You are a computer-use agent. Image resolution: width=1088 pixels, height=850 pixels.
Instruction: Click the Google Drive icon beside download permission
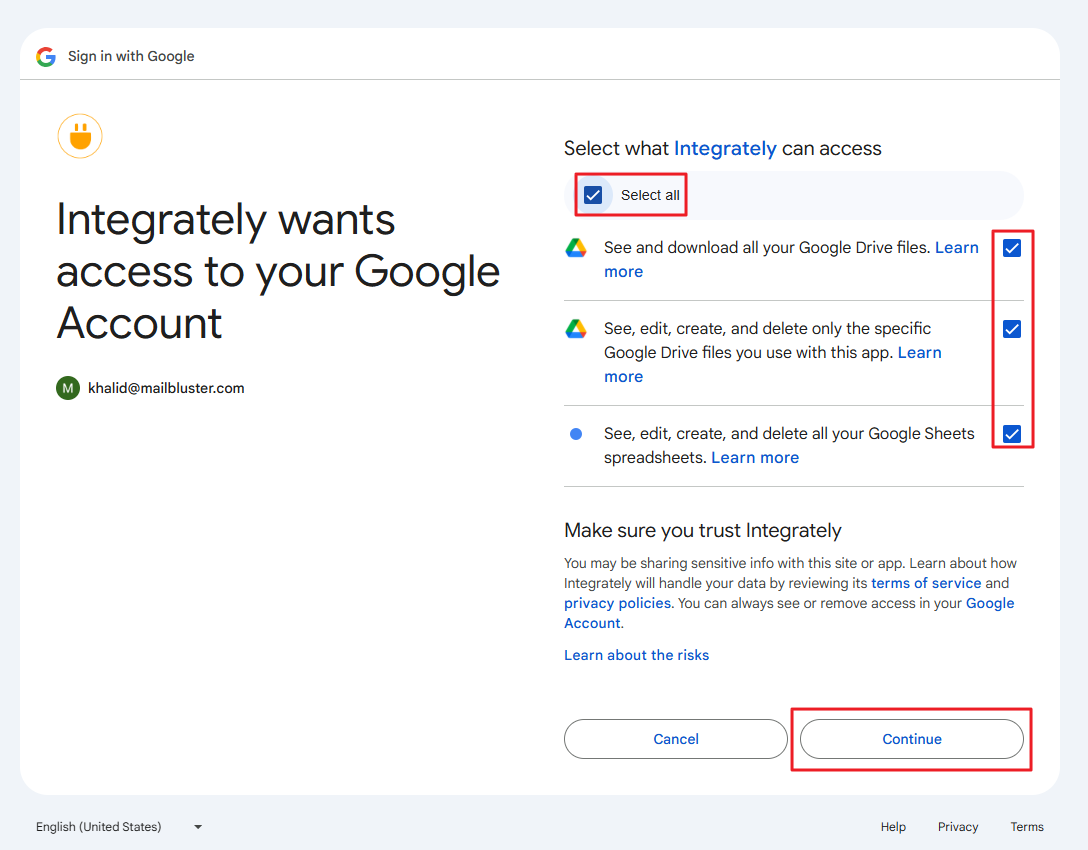(576, 248)
